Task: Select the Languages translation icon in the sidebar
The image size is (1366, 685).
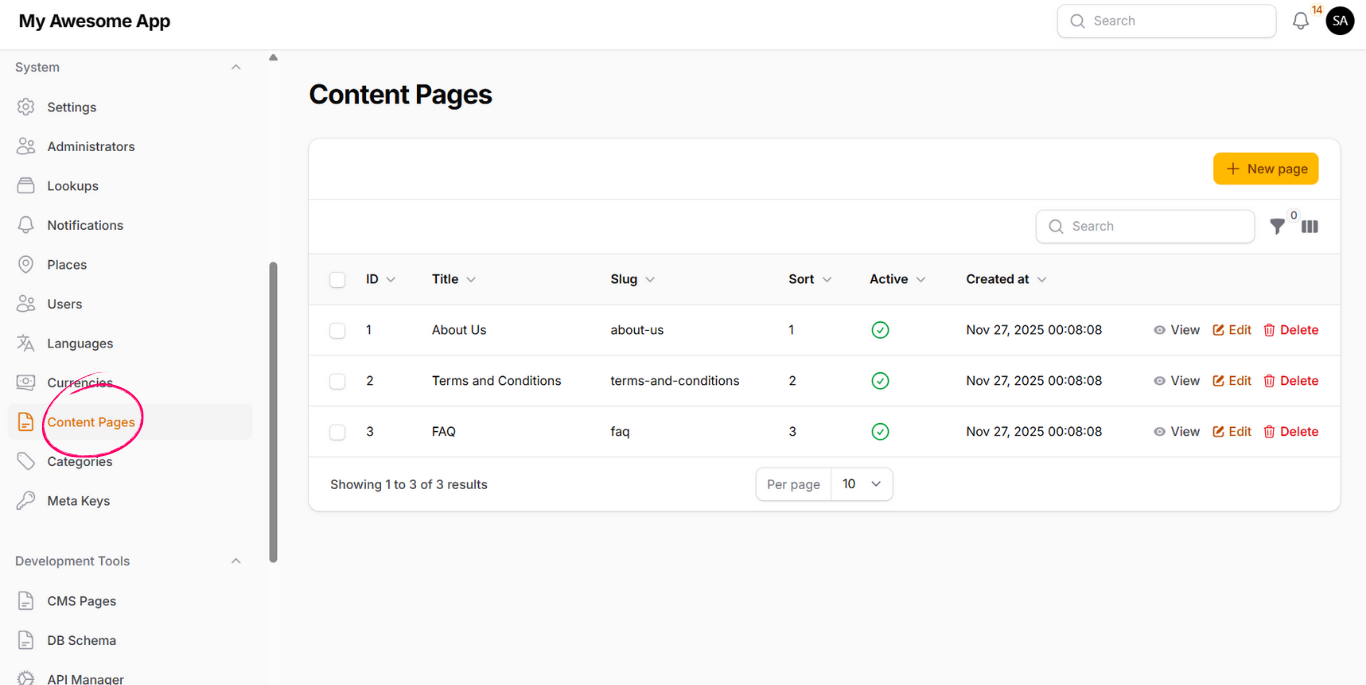Action: 26,343
